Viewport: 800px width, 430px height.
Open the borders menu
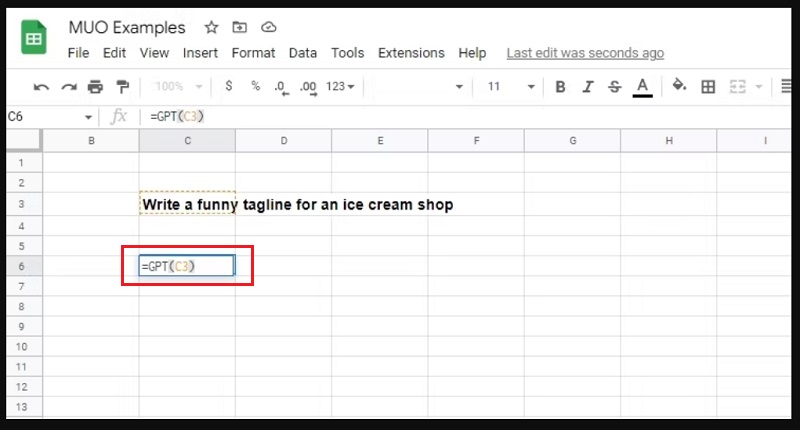point(708,87)
